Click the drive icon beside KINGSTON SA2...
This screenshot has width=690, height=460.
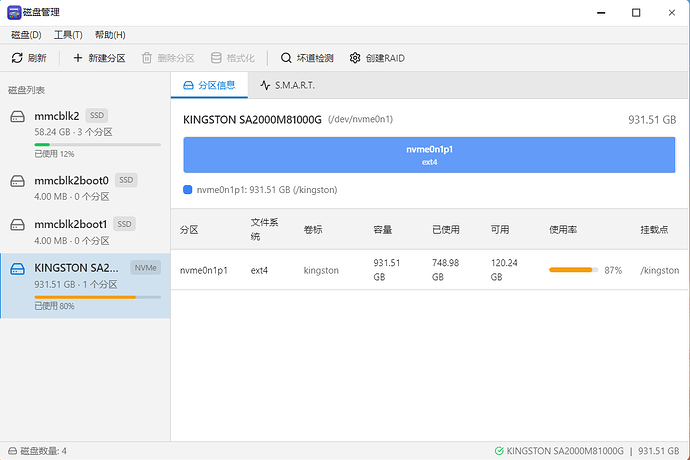(x=18, y=269)
